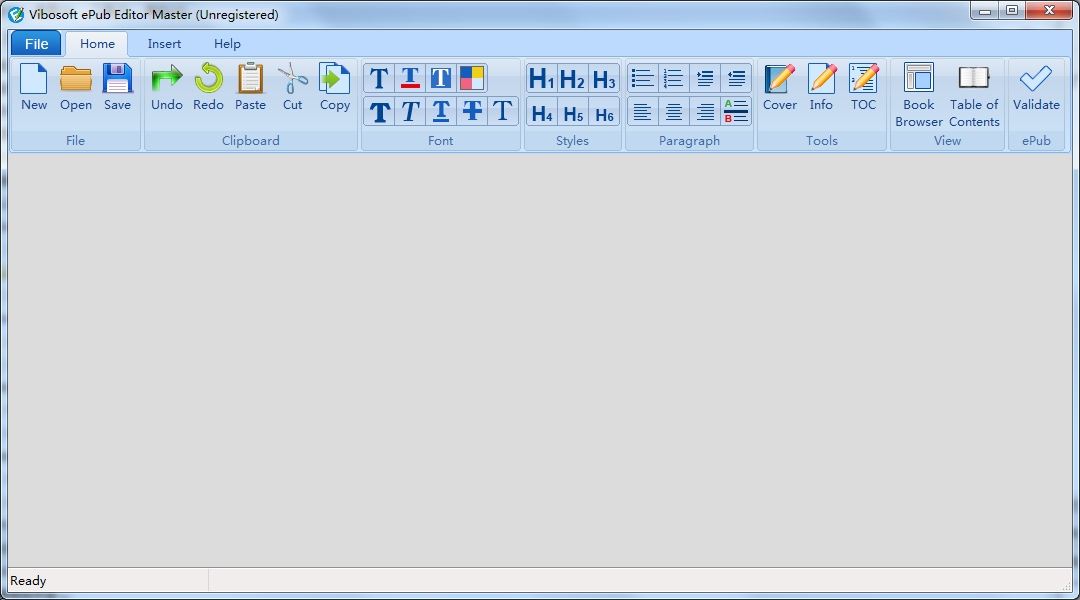Create a new document with New icon
Image resolution: width=1080 pixels, height=600 pixels.
pos(34,87)
